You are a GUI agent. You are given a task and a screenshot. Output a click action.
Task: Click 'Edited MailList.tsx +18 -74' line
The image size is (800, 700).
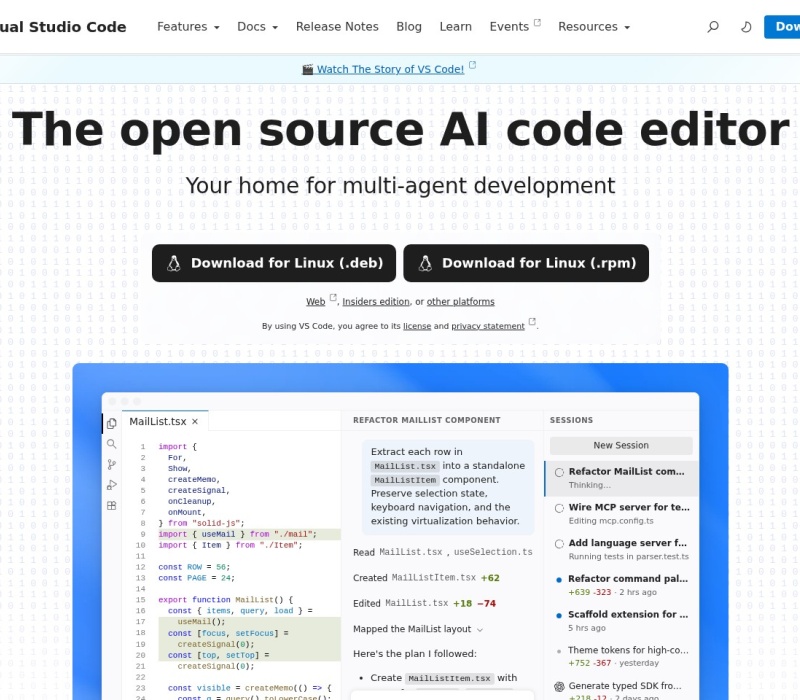(x=424, y=604)
